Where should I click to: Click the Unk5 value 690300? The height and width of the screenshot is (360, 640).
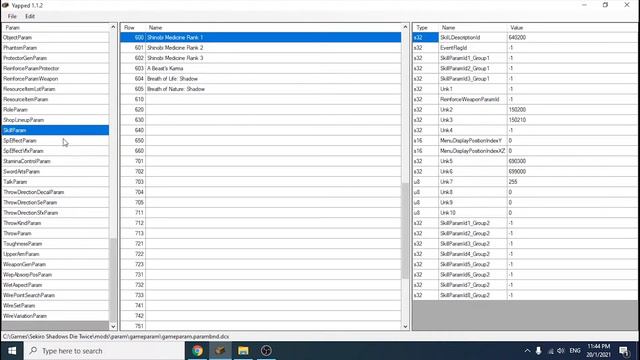coord(572,161)
